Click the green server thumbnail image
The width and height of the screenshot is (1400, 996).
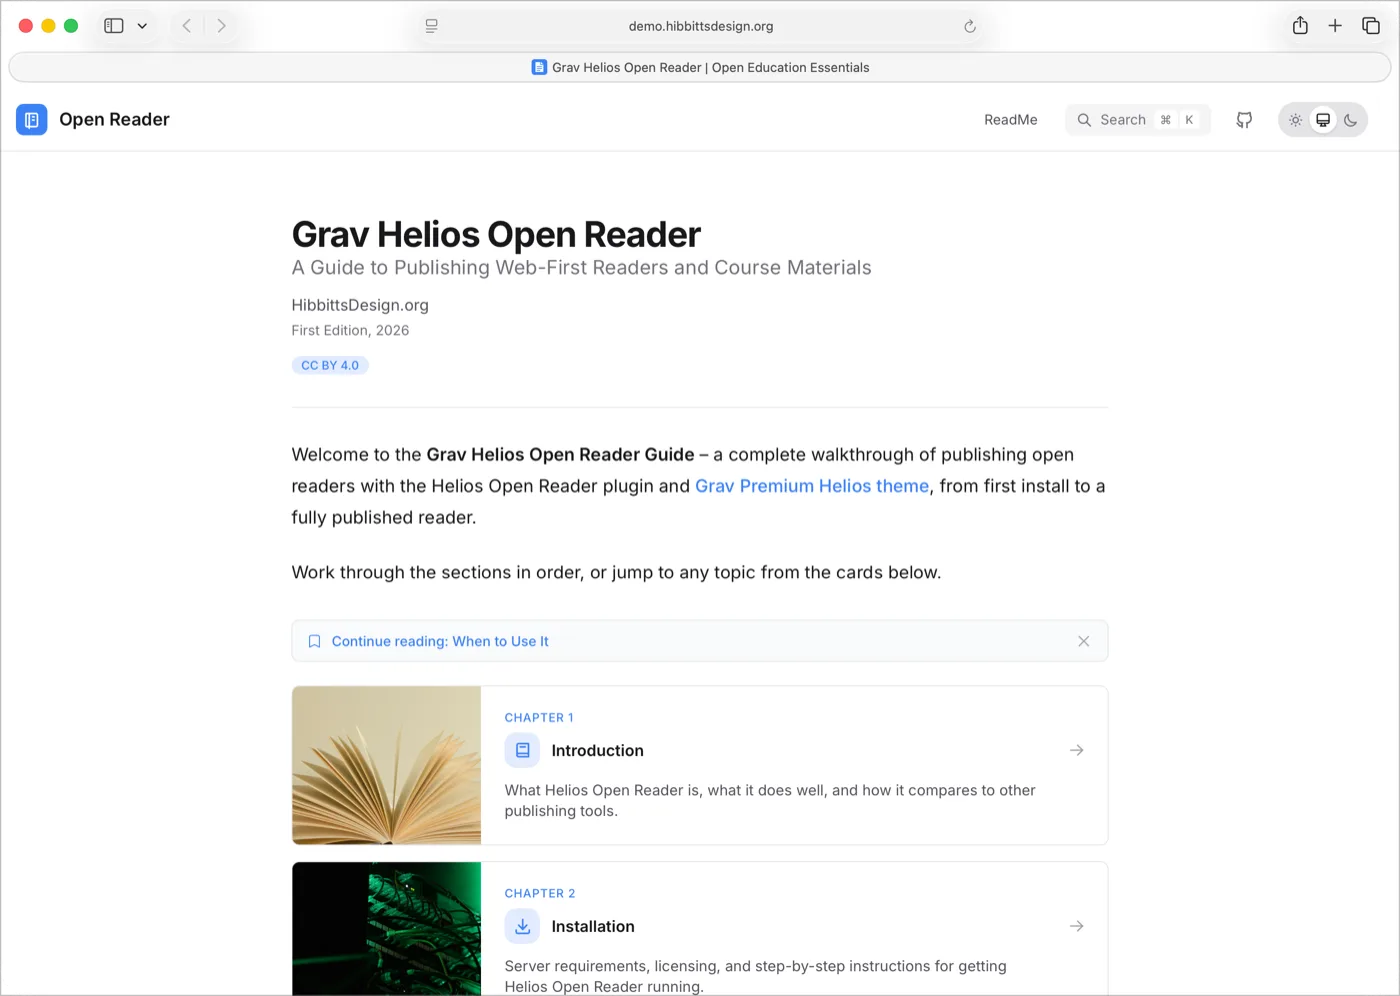pos(387,928)
